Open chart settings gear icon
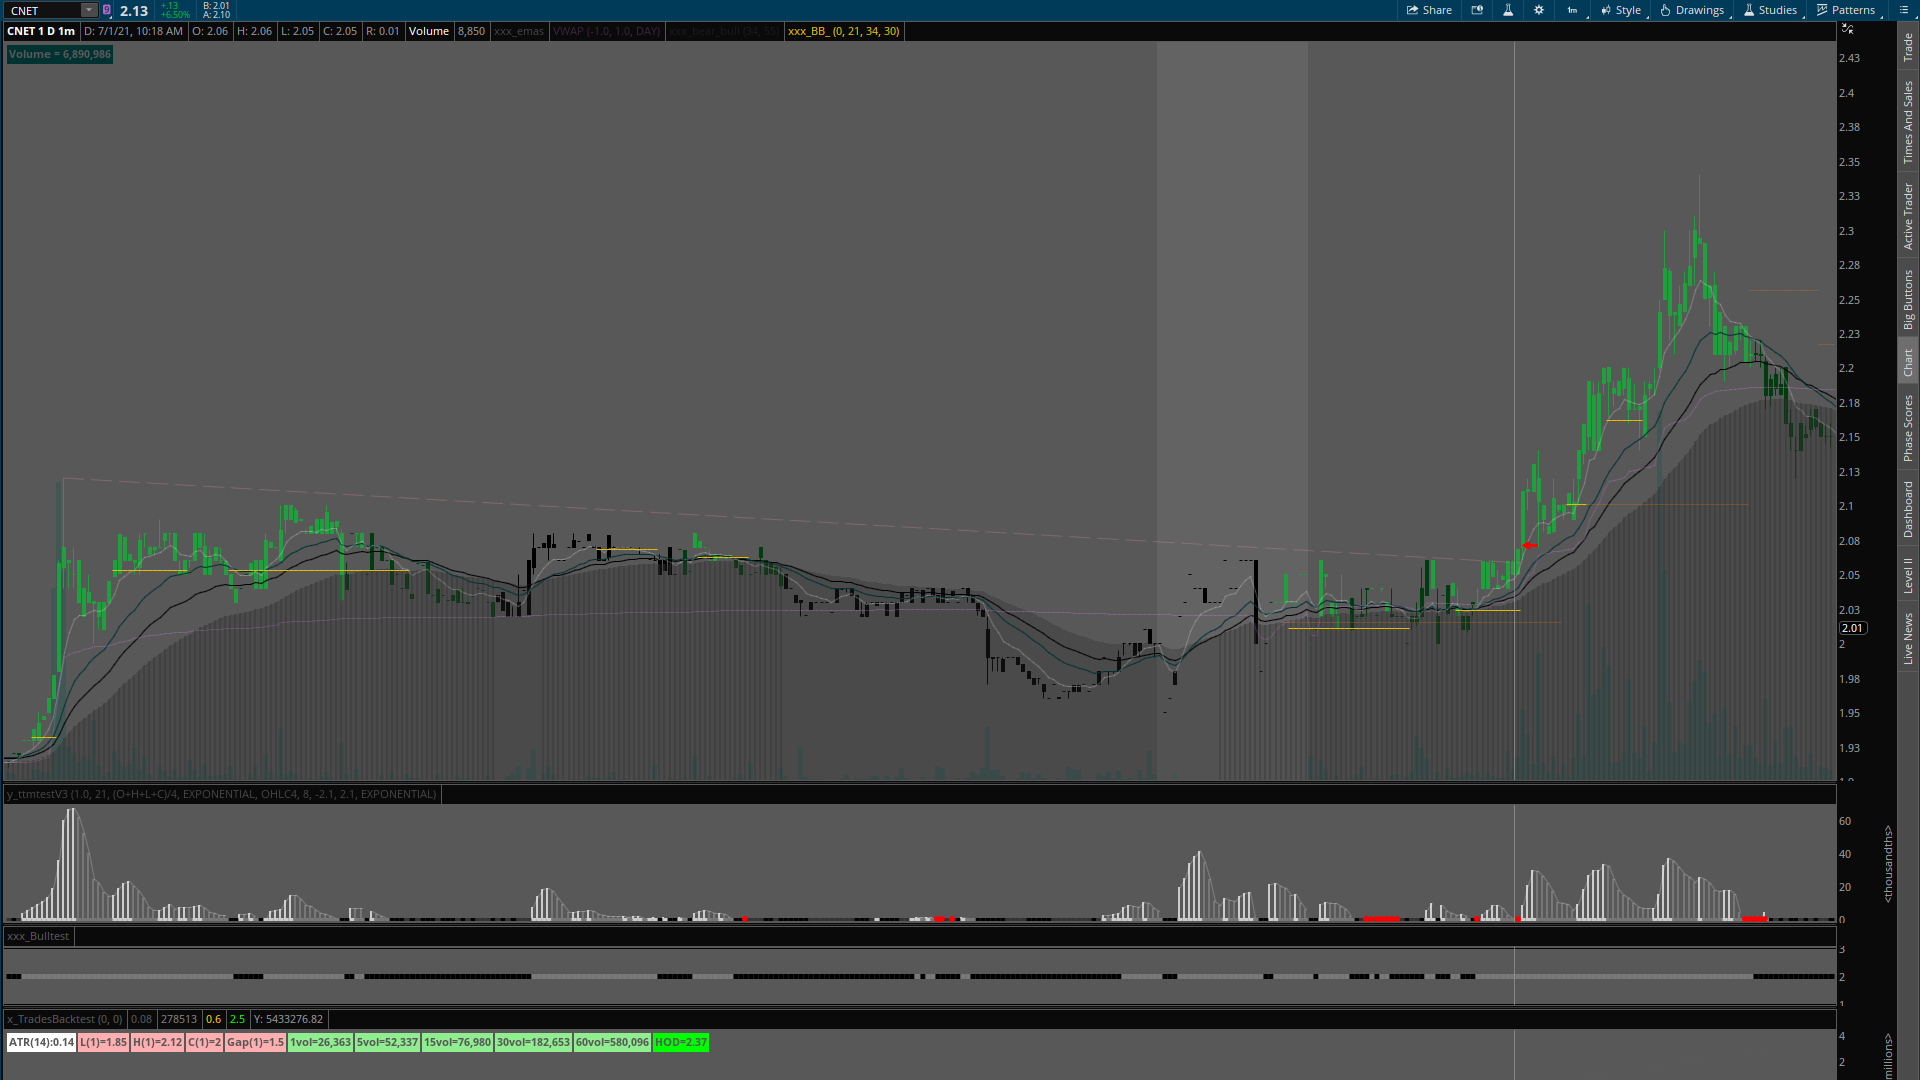The height and width of the screenshot is (1080, 1920). tap(1539, 10)
